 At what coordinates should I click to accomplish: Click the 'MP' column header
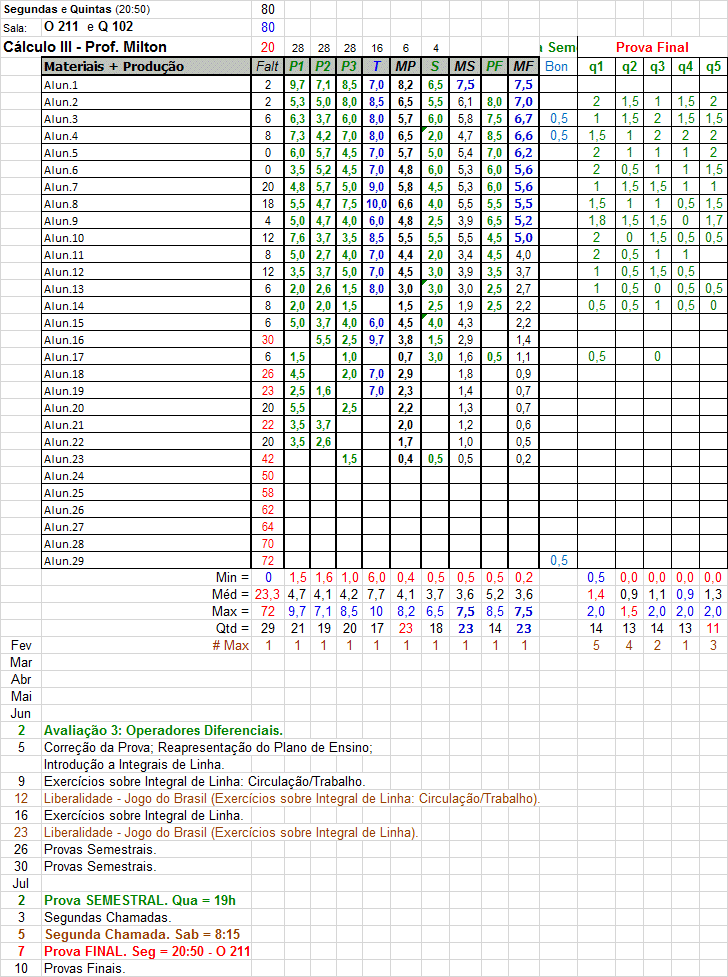[405, 67]
